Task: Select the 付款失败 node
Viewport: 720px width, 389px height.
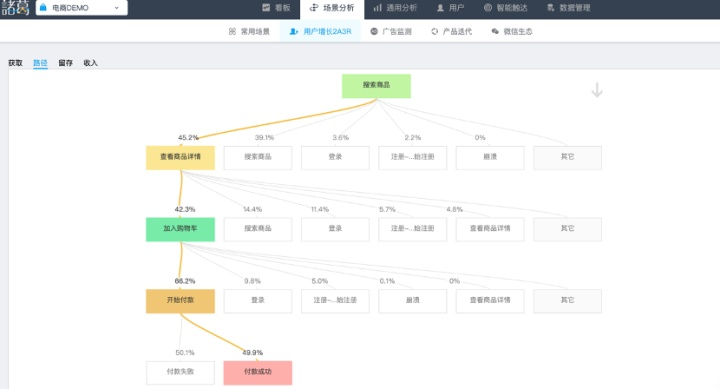Action: tap(180, 373)
